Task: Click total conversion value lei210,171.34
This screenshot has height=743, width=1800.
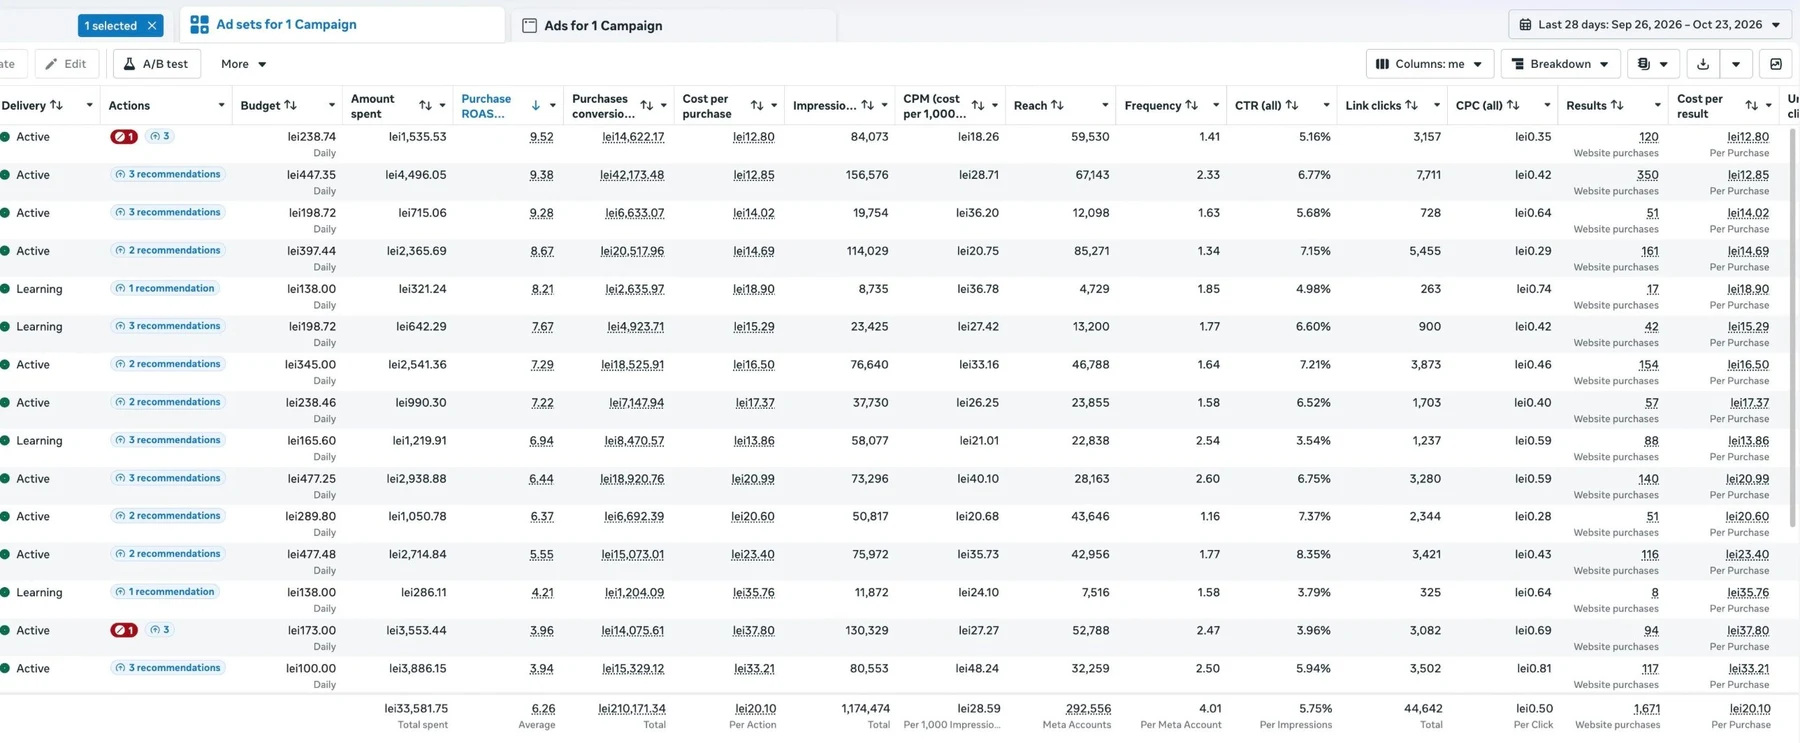Action: pos(632,709)
